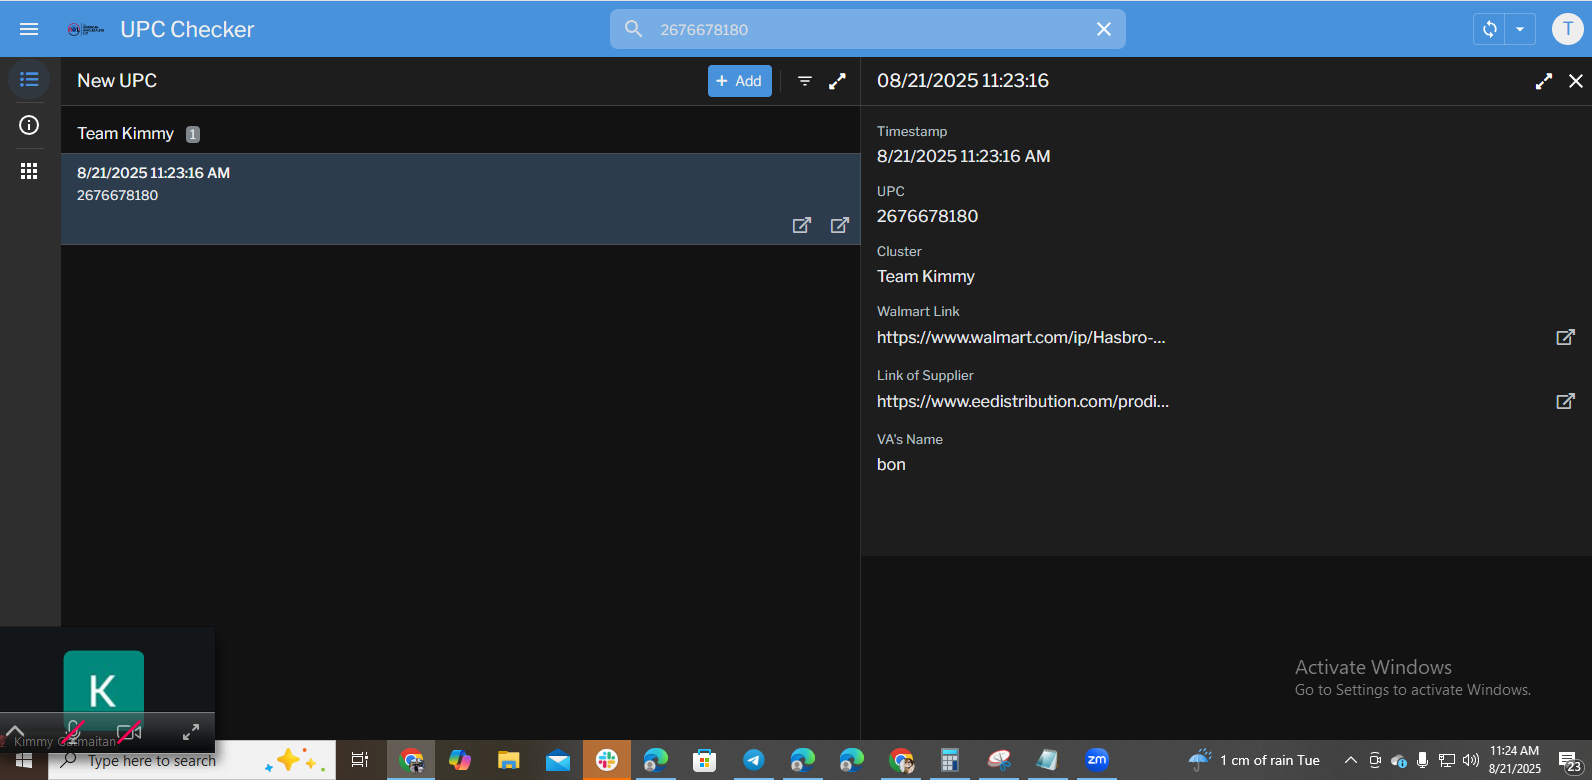Select the list view sidebar icon
Screen dimensions: 1592x780
pos(29,79)
